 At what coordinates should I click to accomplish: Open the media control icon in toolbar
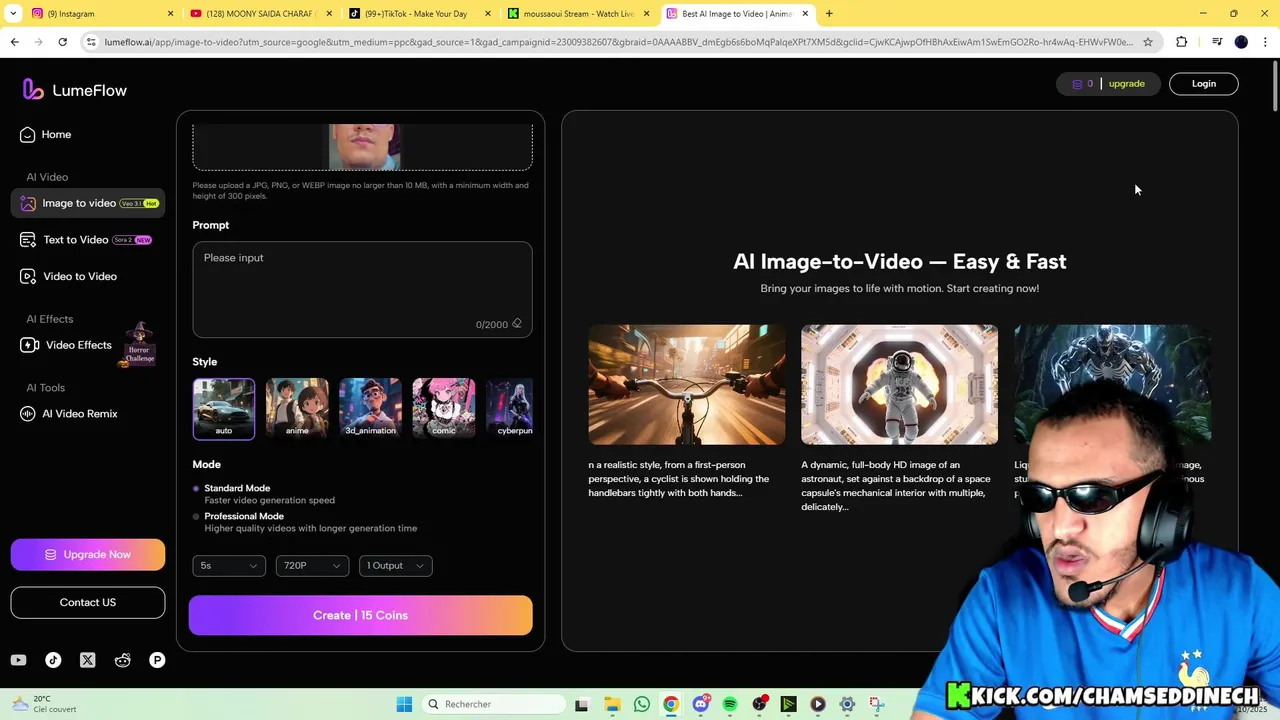(x=1217, y=42)
